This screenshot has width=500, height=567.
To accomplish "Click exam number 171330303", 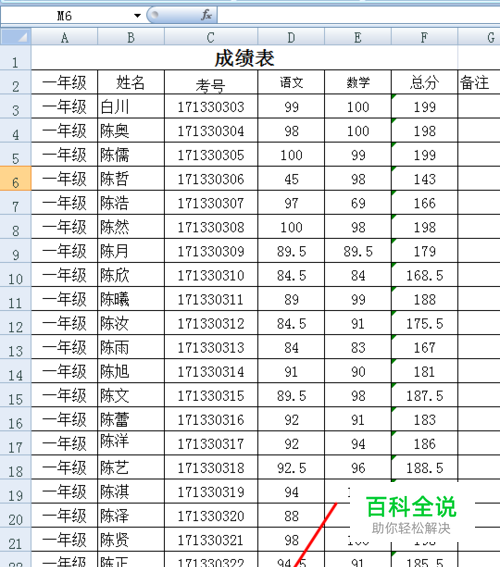I will pos(211,107).
